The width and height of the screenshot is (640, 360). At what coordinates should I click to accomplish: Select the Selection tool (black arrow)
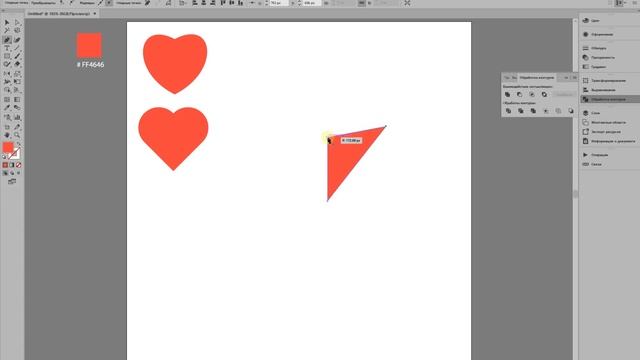(x=7, y=22)
